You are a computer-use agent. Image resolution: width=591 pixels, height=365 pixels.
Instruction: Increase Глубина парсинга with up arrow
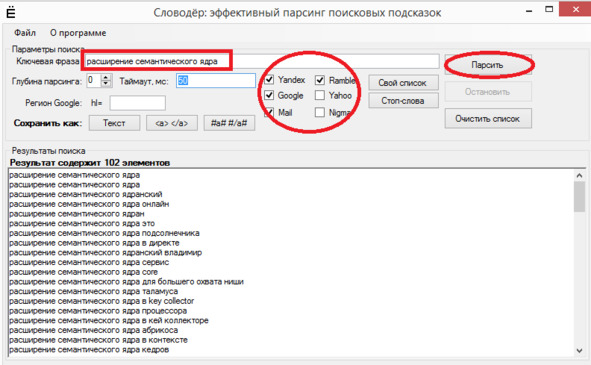click(106, 77)
